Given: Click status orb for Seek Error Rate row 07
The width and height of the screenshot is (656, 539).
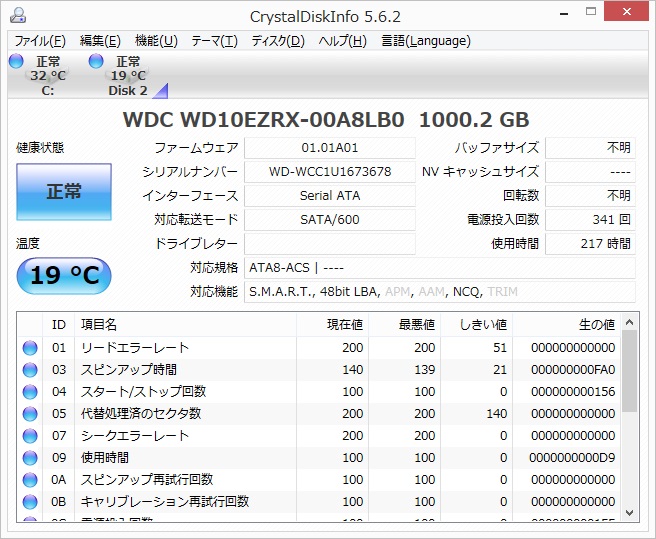Looking at the screenshot, I should click(x=30, y=436).
